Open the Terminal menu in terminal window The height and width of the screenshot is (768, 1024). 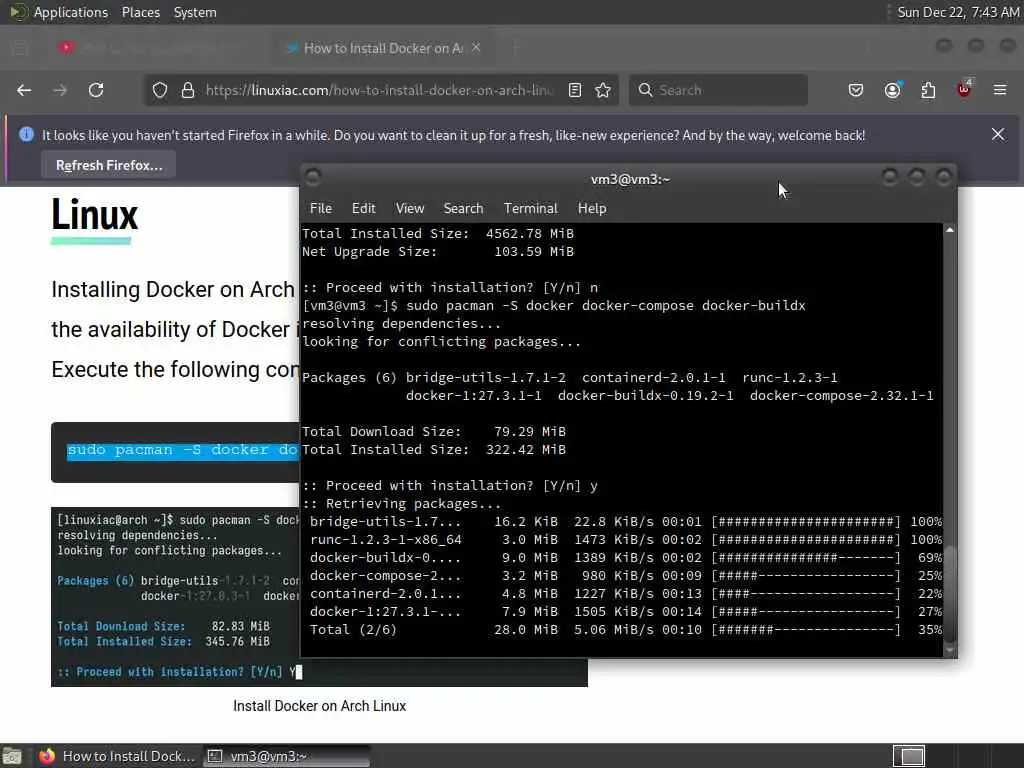point(531,208)
